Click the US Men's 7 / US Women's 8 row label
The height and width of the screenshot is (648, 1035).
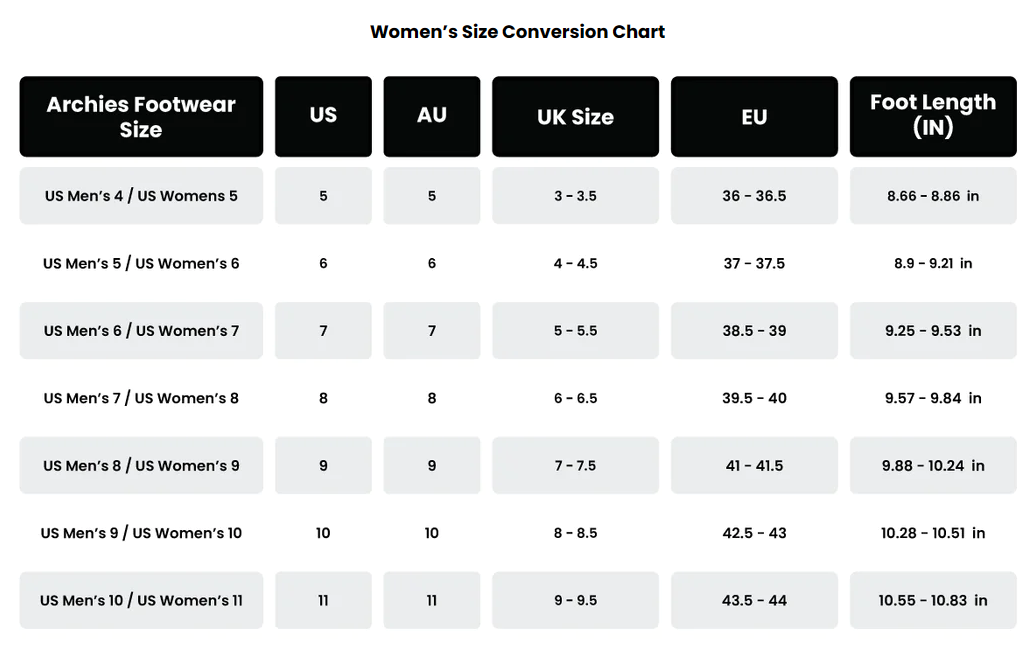pos(141,398)
